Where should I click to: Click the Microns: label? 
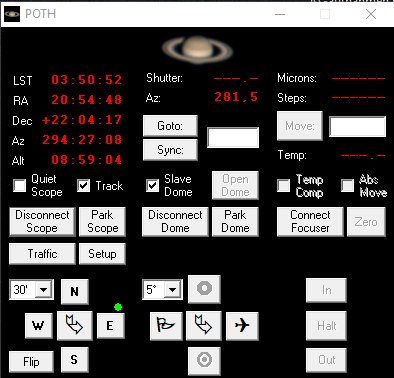click(297, 78)
